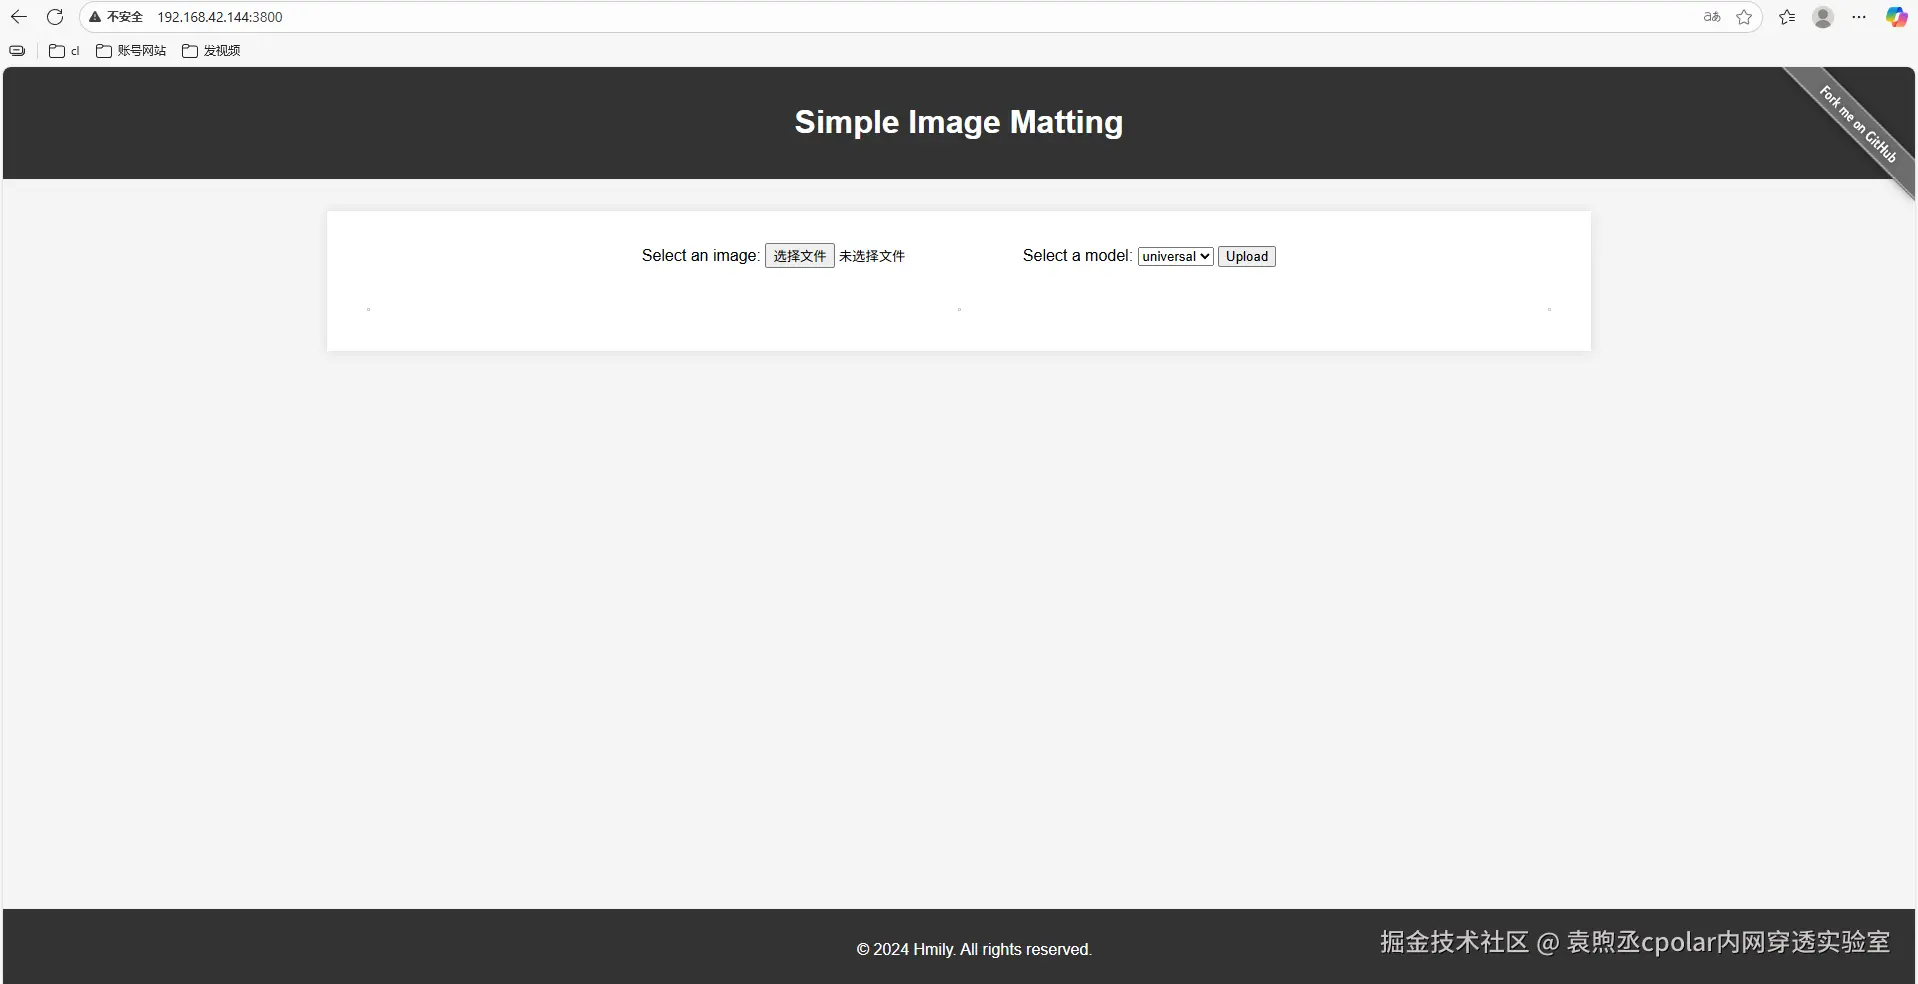Image resolution: width=1918 pixels, height=984 pixels.
Task: Add this page to favorites star
Action: pyautogui.click(x=1744, y=17)
